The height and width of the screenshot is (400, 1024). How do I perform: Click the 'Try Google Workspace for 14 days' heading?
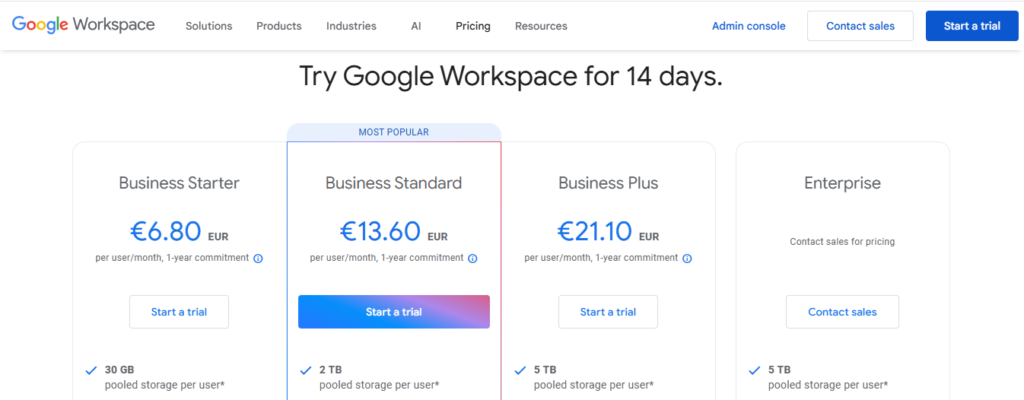(x=511, y=76)
